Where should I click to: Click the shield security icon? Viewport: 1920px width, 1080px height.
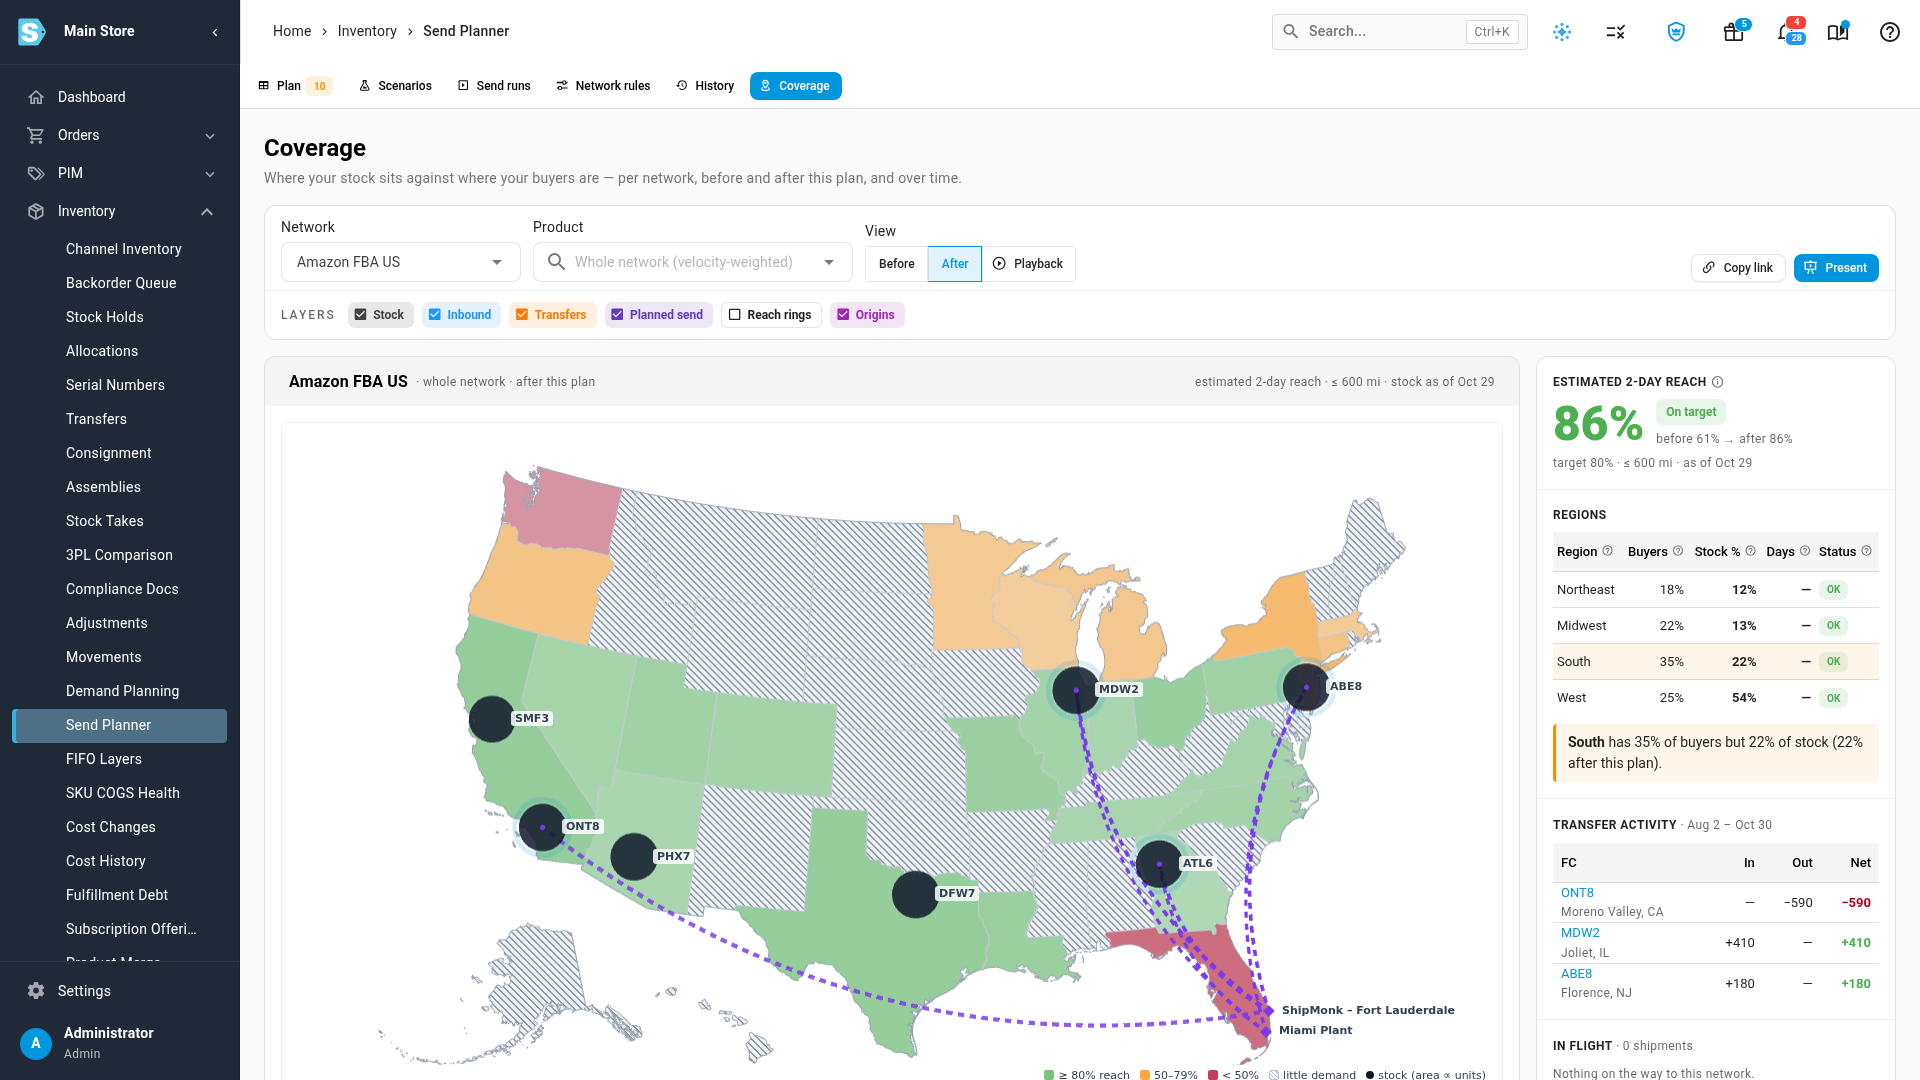coord(1676,32)
